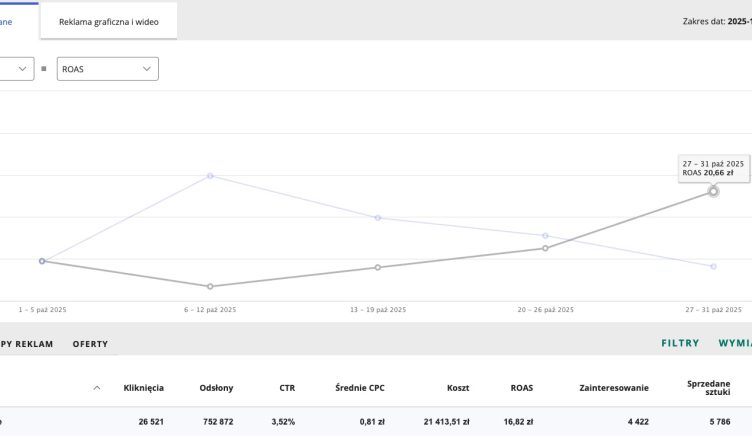This screenshot has height=440, width=752.
Task: Sort table by CTR column header
Action: (287, 387)
